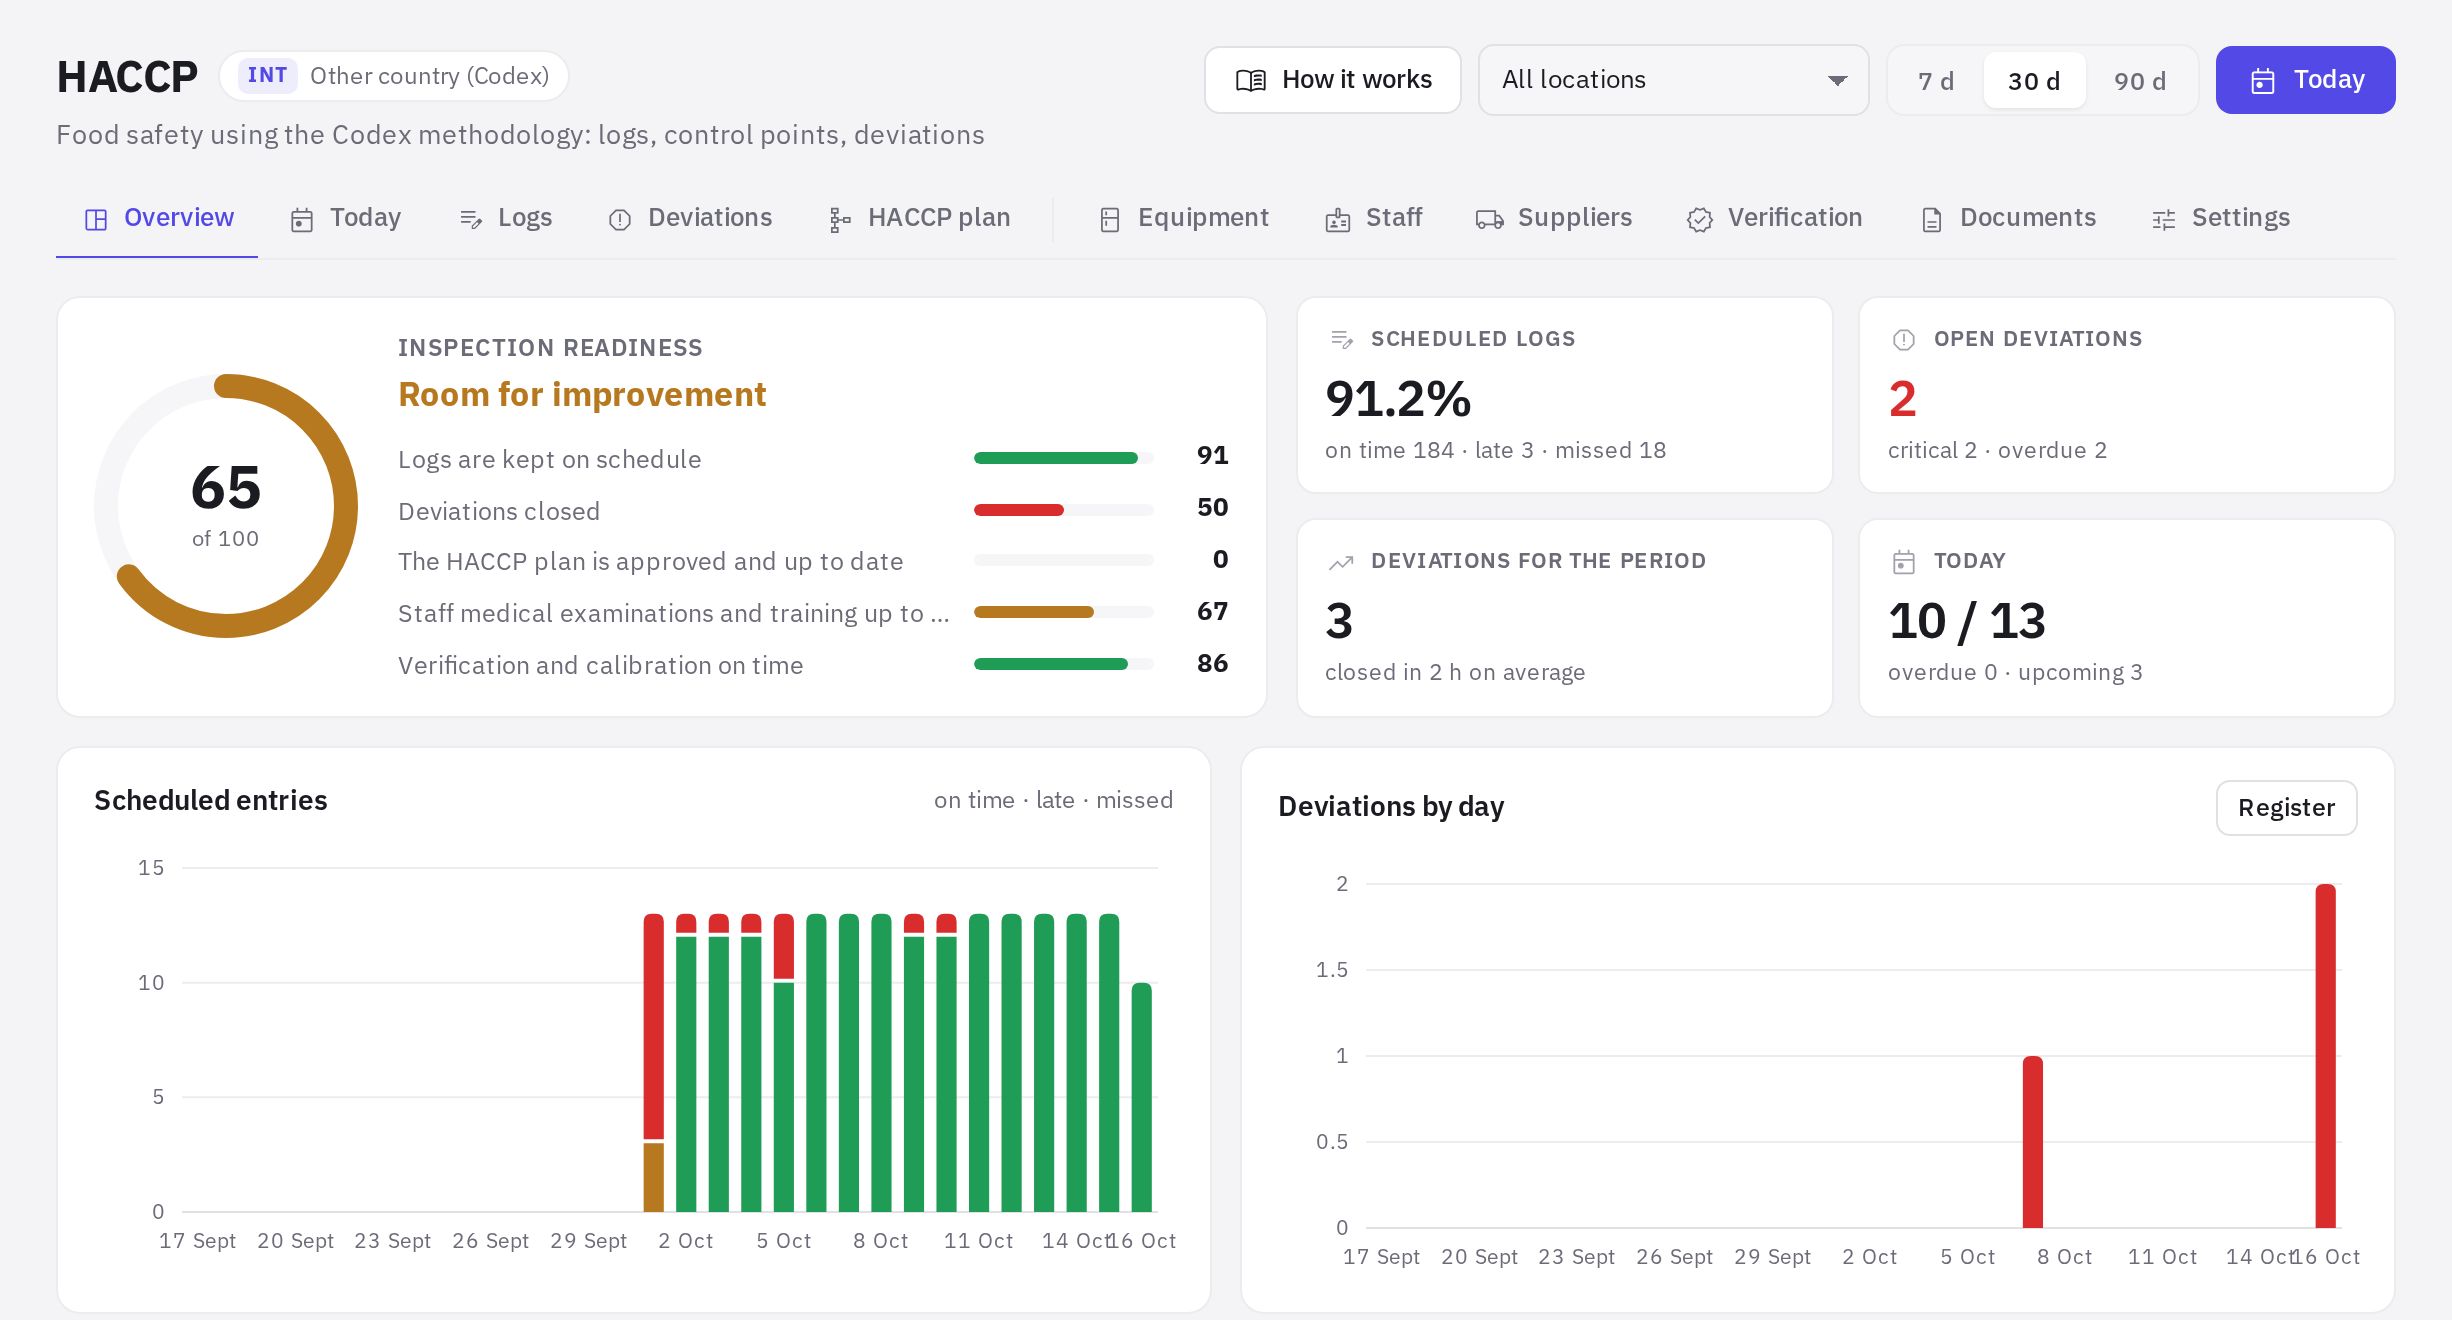Click the Documents tab file icon
Screen dimensions: 2452x1320
[1932, 219]
